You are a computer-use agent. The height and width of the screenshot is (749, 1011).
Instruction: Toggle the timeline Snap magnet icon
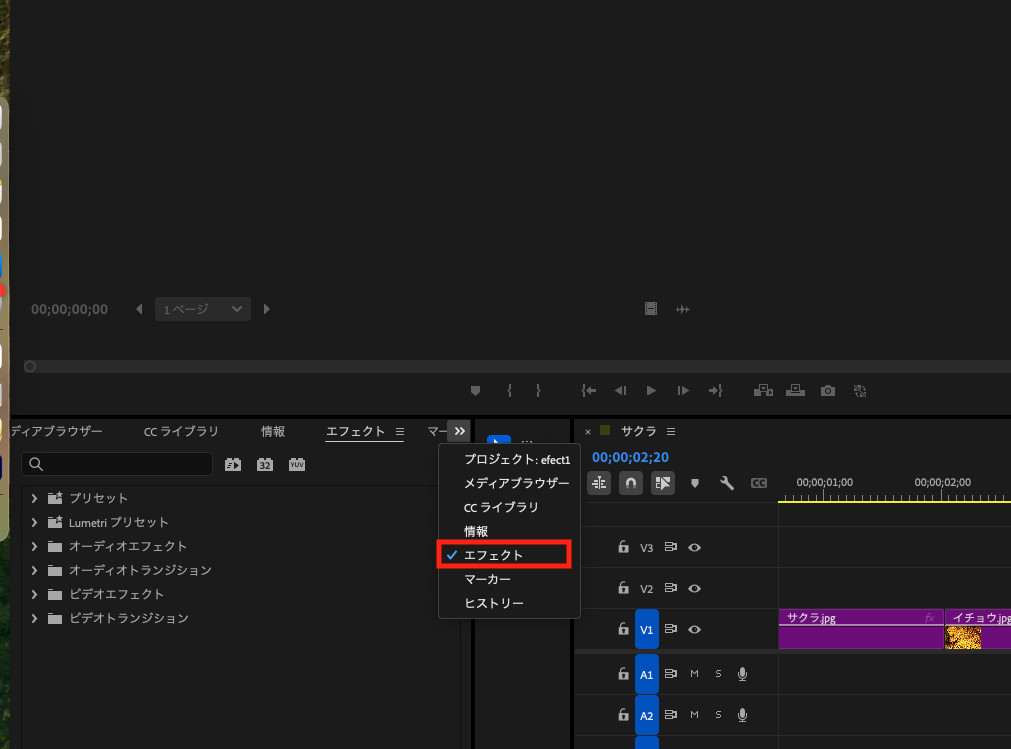(x=631, y=483)
